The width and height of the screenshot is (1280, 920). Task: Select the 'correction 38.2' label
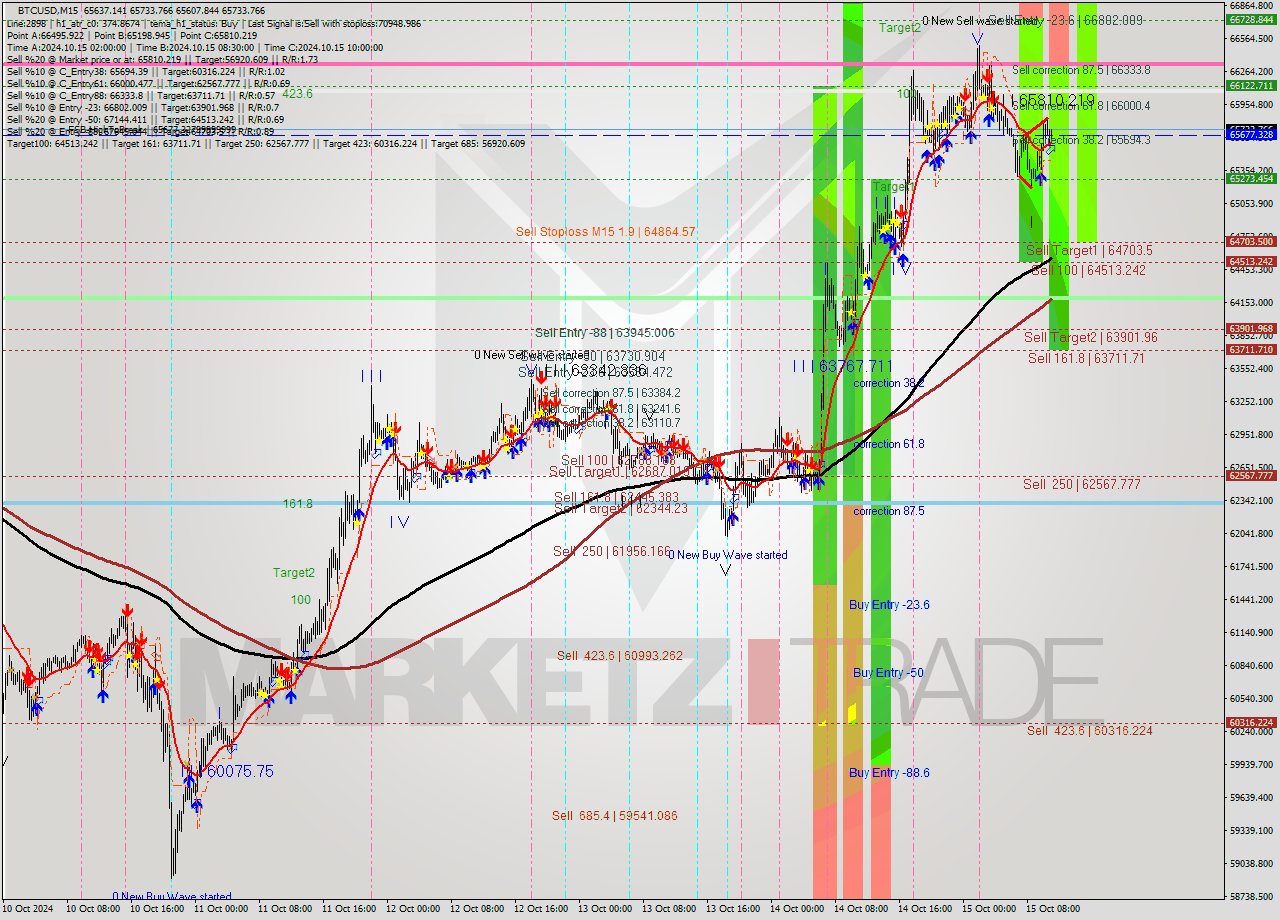pyautogui.click(x=888, y=383)
